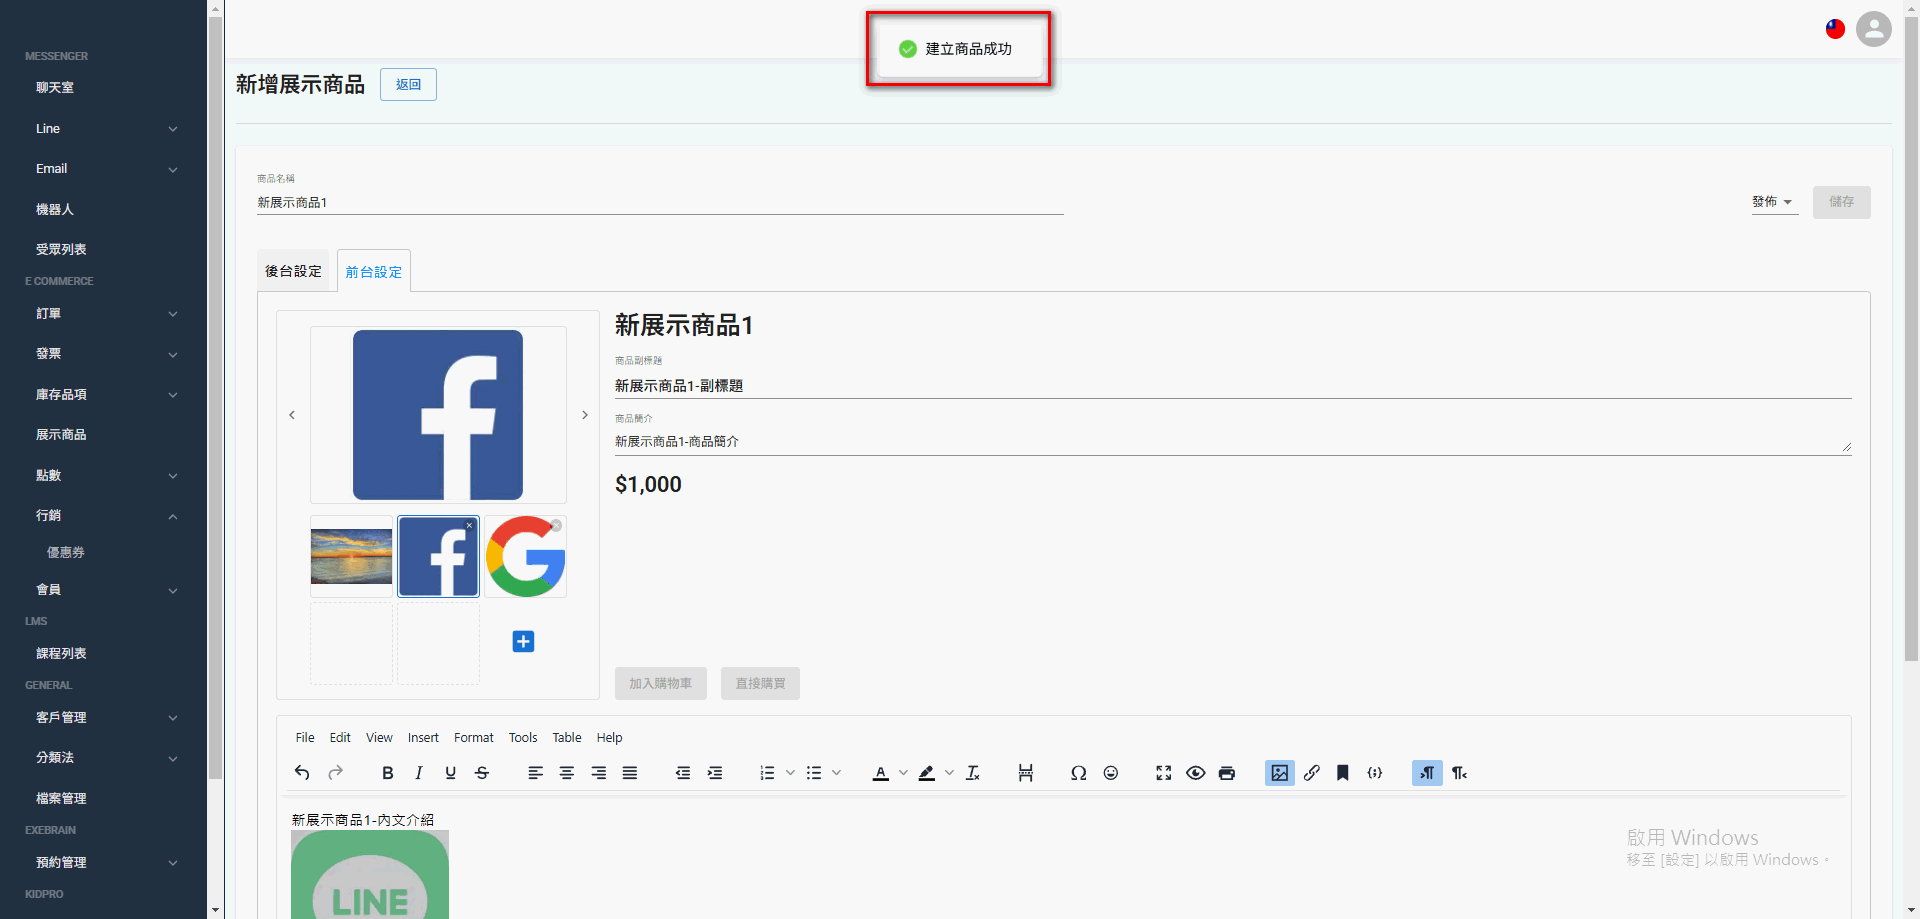This screenshot has width=1920, height=919.
Task: Insert a bullet list
Action: [814, 773]
